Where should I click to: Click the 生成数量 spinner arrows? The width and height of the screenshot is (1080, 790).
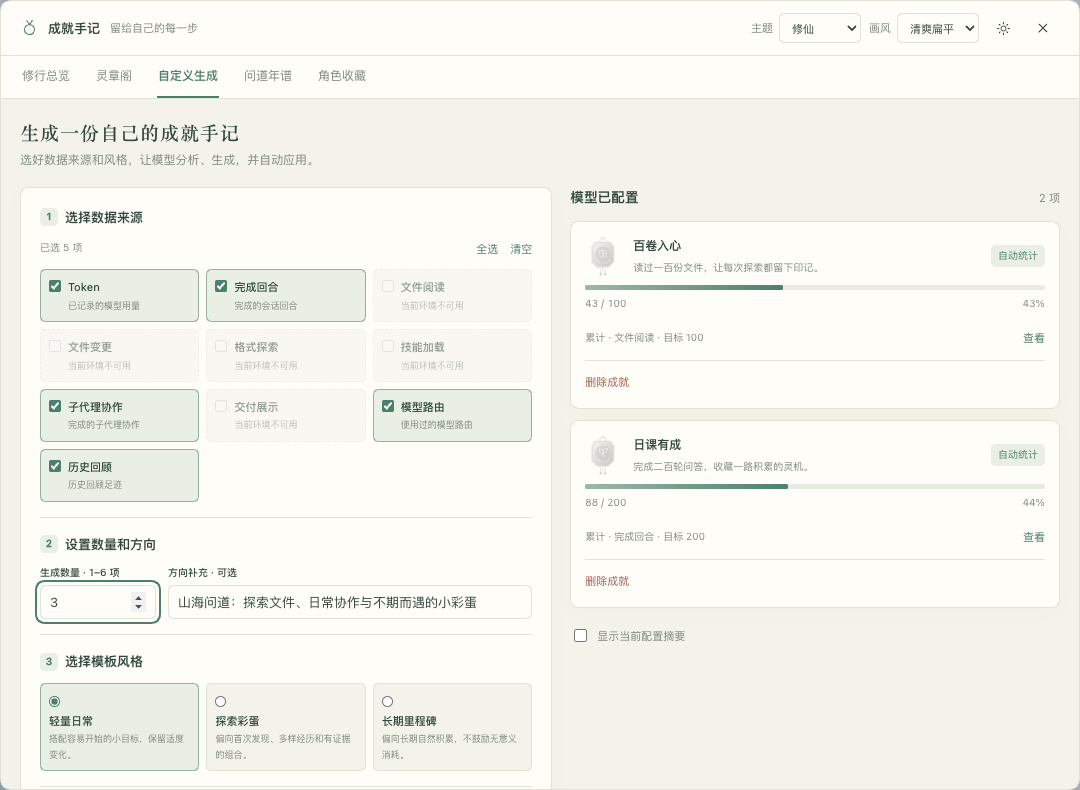click(x=138, y=602)
